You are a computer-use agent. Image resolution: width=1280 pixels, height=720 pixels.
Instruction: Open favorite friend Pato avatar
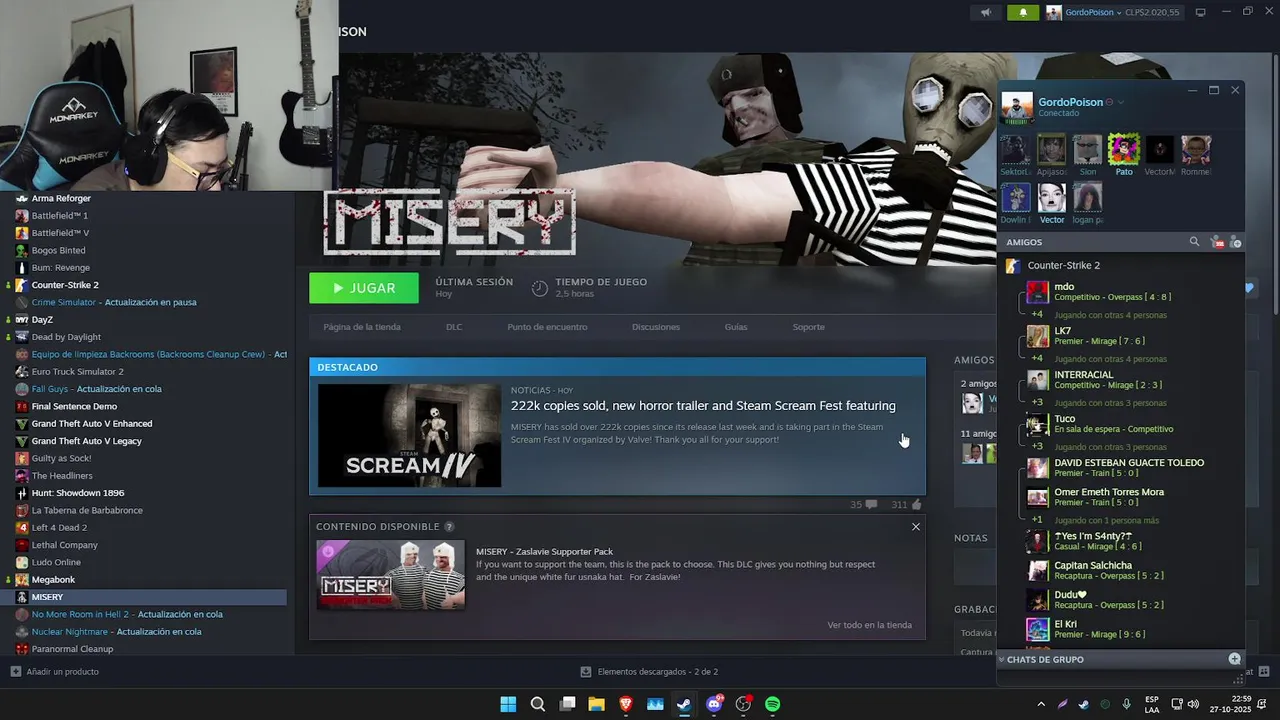[x=1124, y=149]
